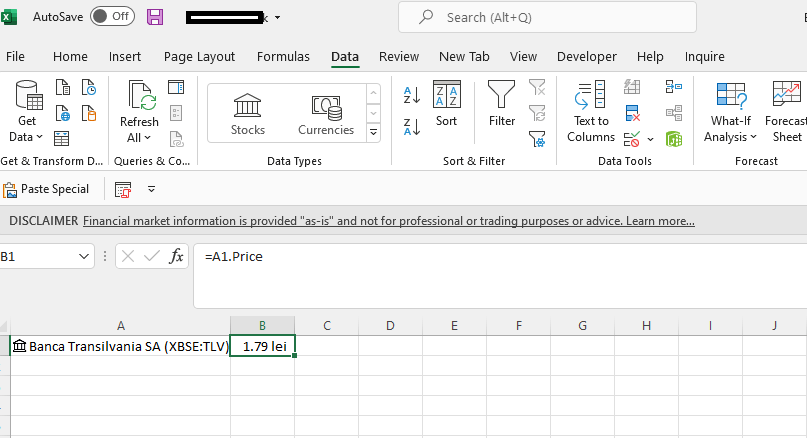Open Recent Sources icon
Viewport: 807px width, 438px height.
pos(89,87)
